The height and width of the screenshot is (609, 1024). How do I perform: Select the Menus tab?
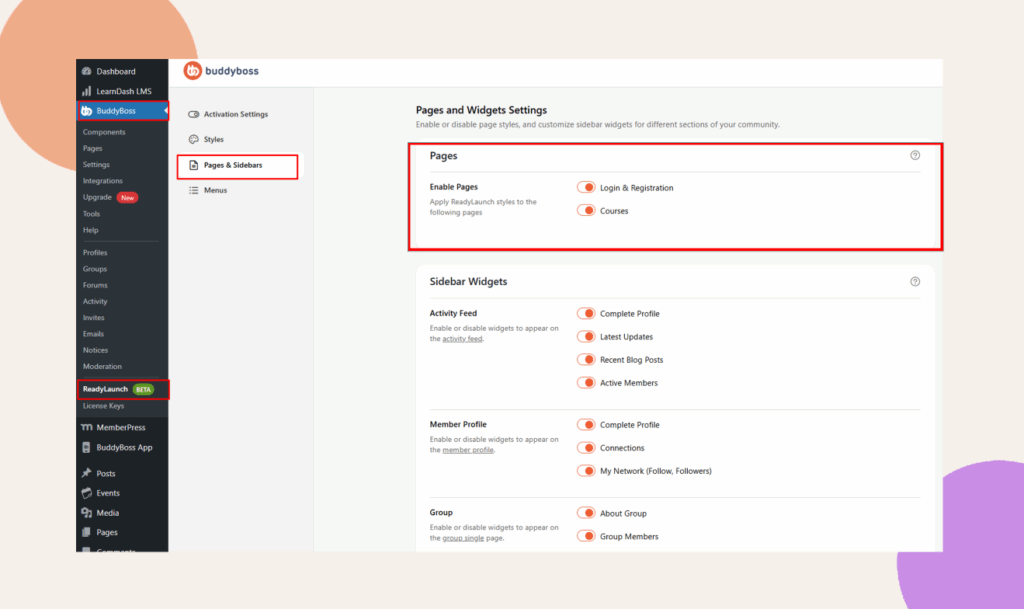pyautogui.click(x=215, y=190)
